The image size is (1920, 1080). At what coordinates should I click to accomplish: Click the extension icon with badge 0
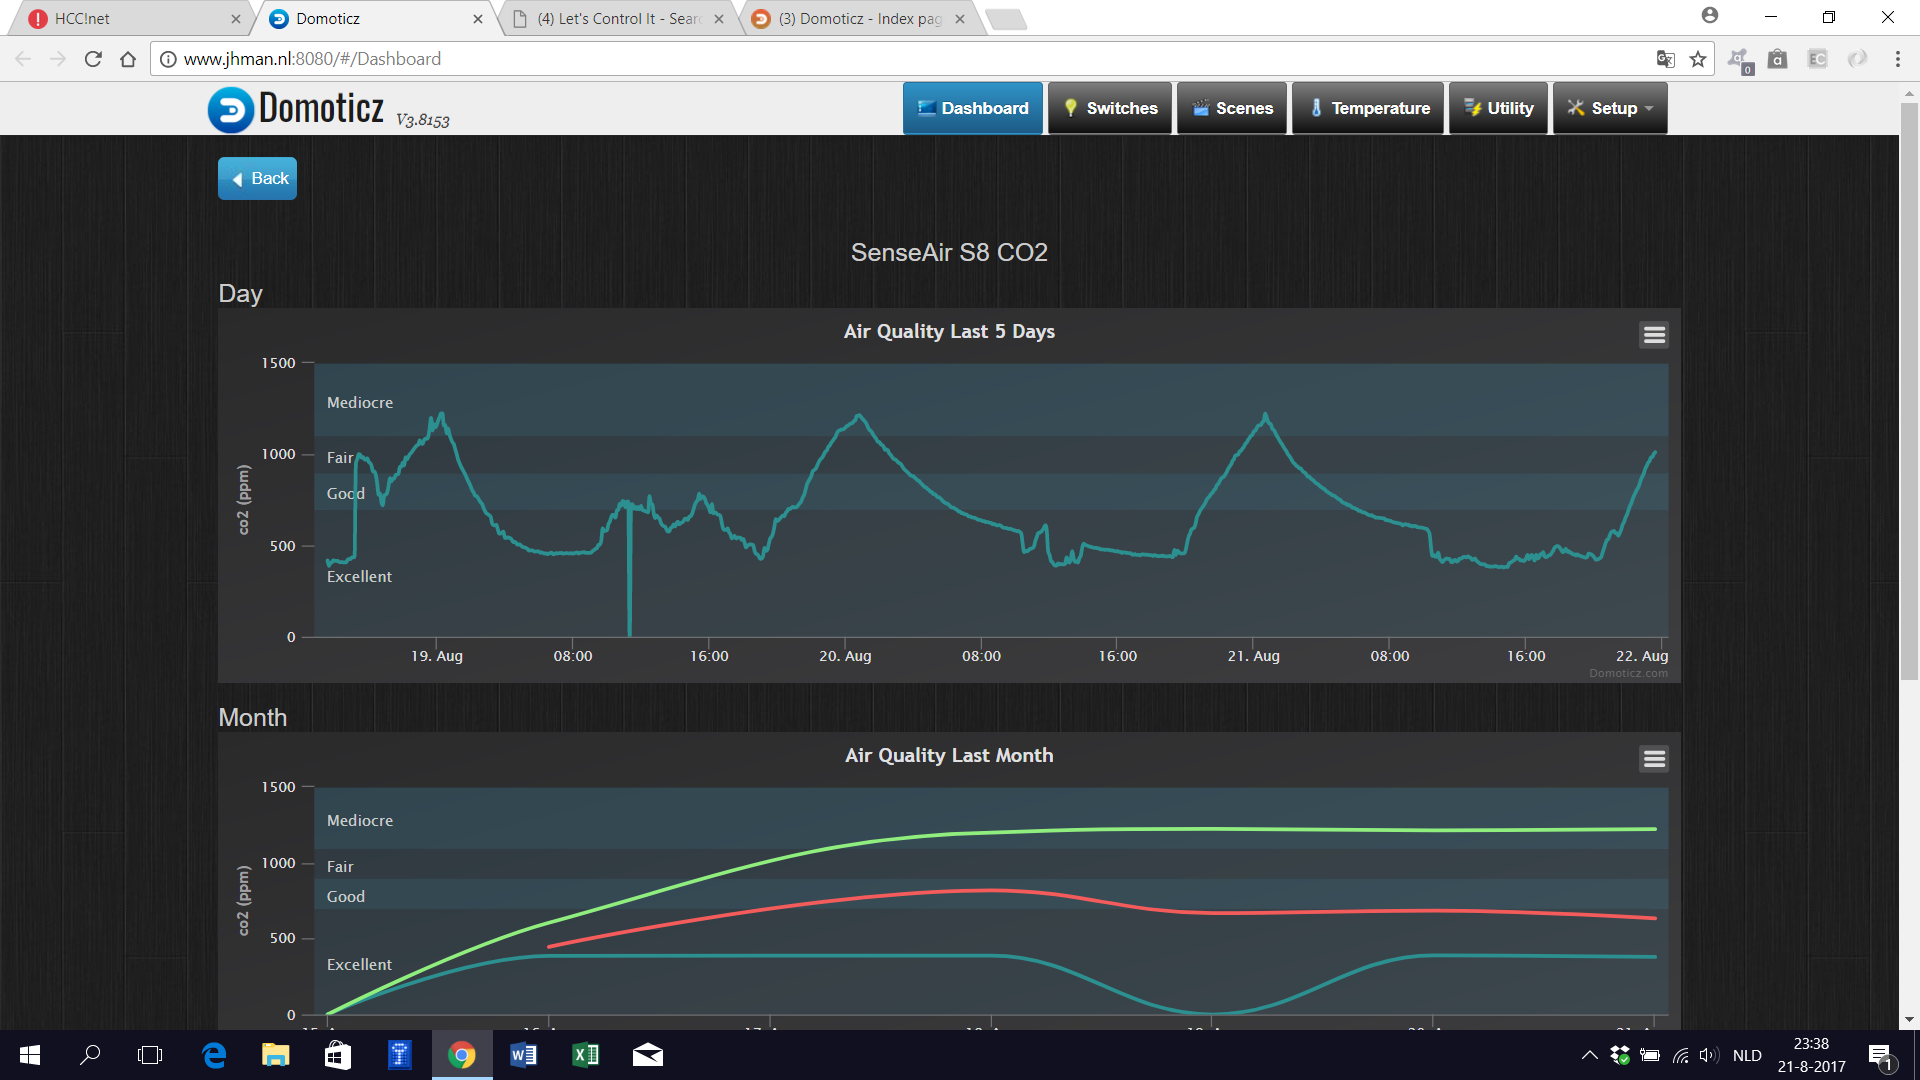click(1740, 61)
